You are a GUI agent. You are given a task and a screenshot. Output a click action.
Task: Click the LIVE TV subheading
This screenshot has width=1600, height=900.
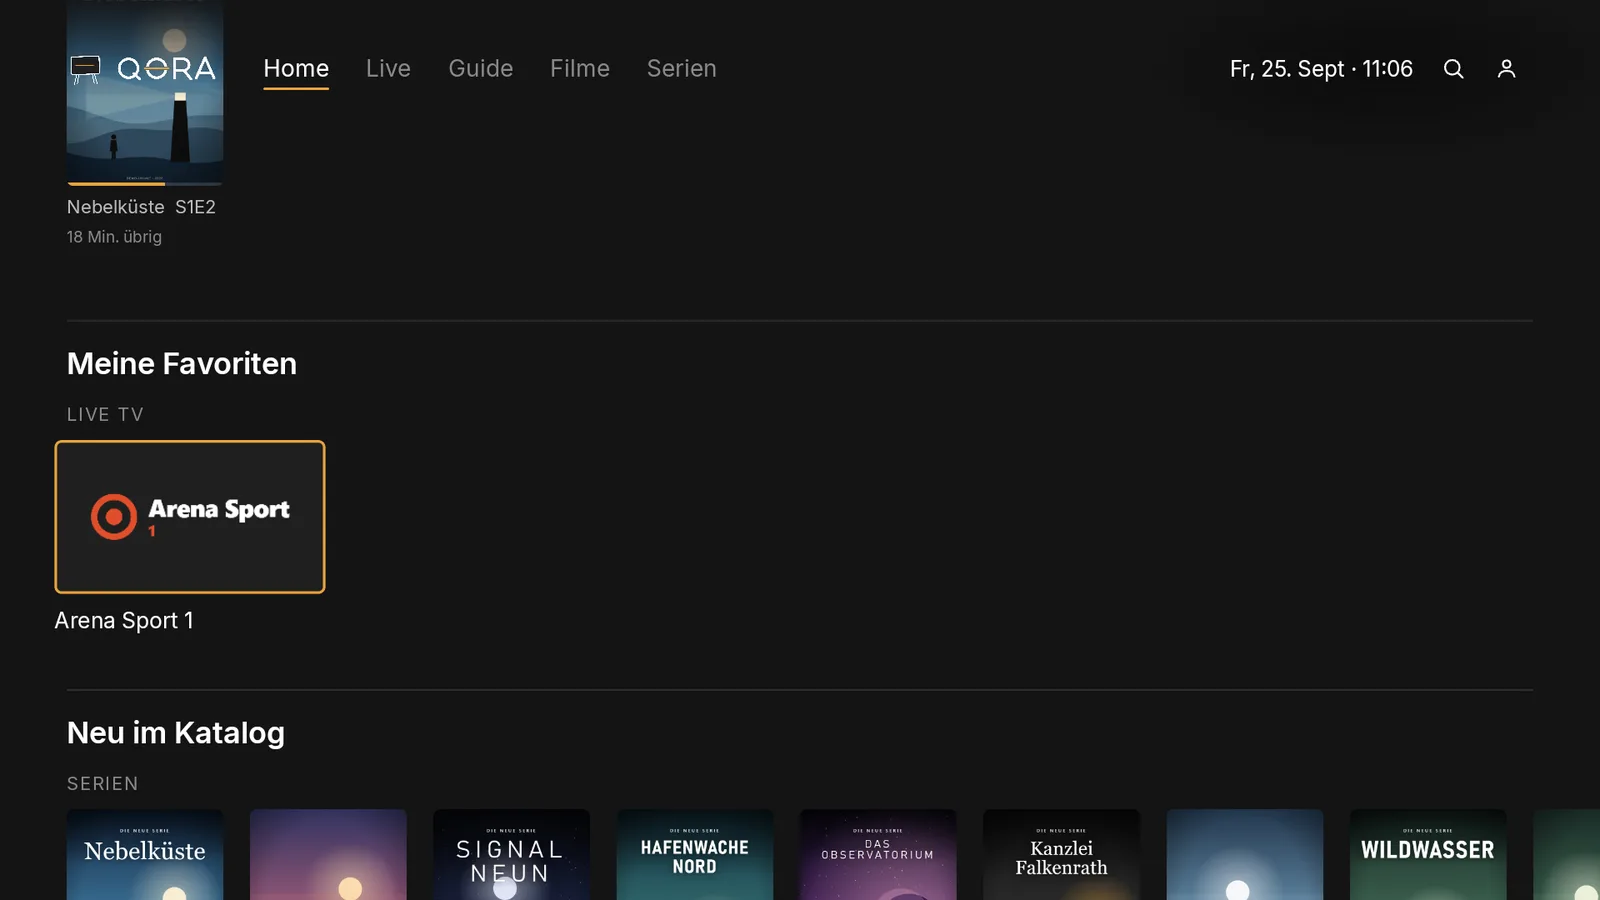(105, 414)
